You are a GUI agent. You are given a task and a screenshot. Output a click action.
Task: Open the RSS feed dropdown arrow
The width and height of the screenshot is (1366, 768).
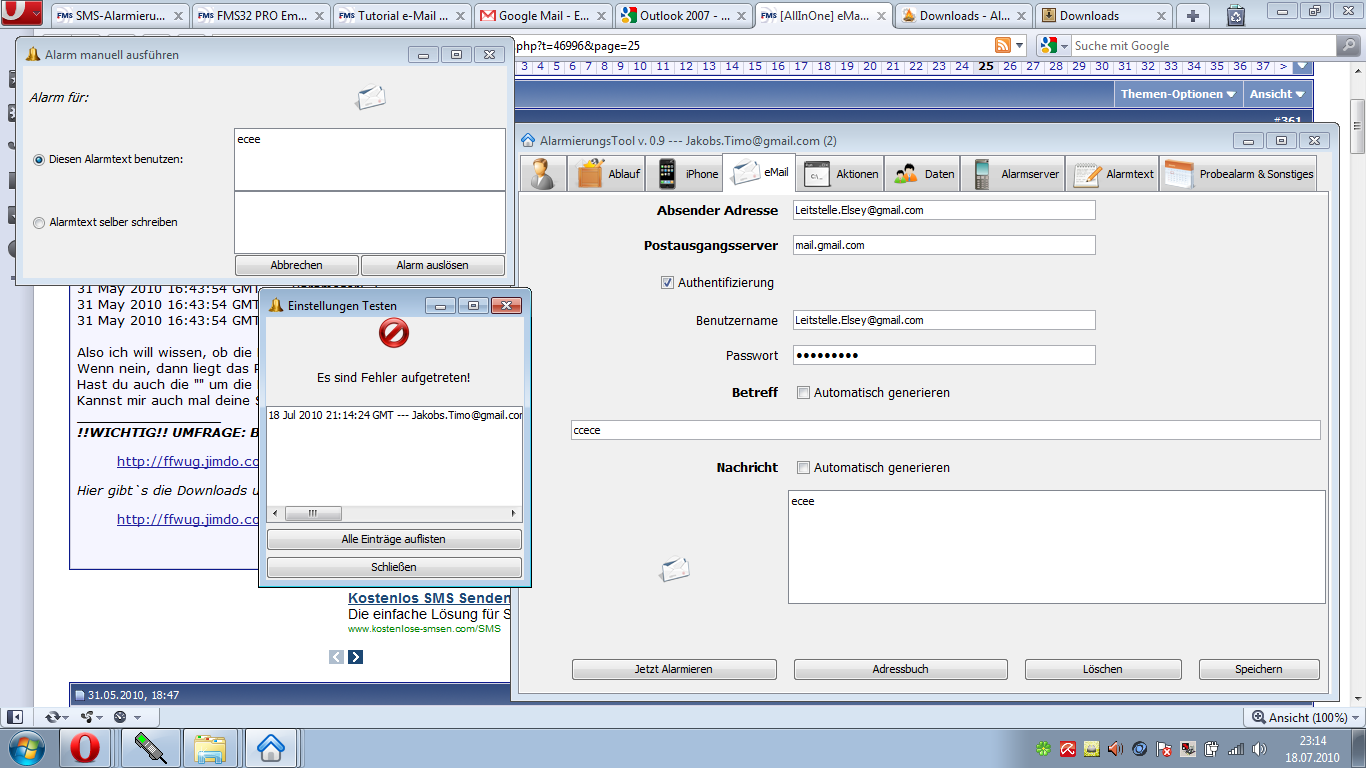click(1020, 46)
